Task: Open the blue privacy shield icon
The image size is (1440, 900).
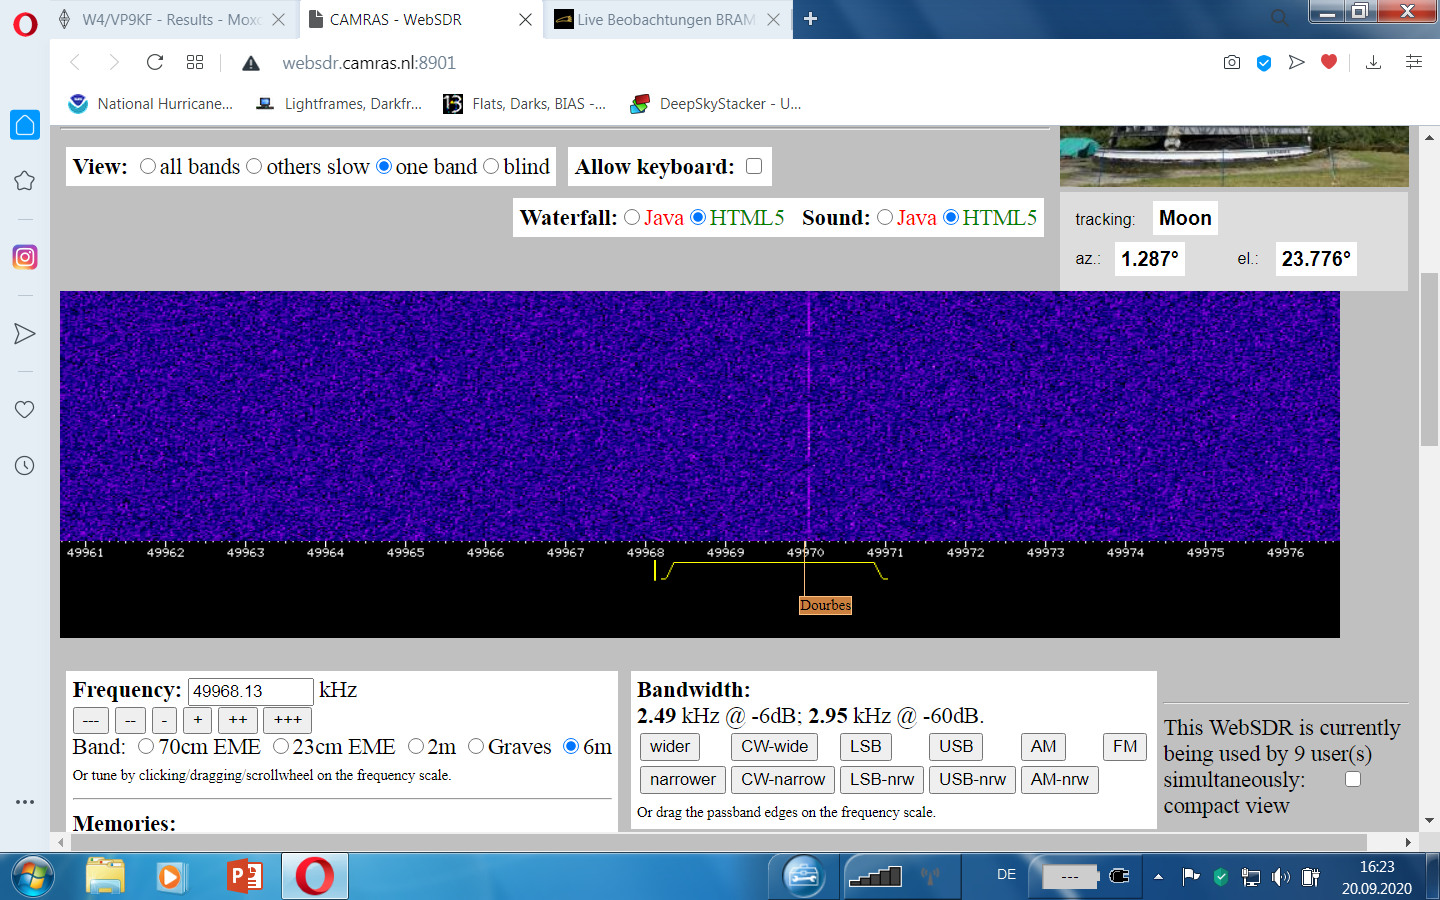Action: tap(1264, 63)
